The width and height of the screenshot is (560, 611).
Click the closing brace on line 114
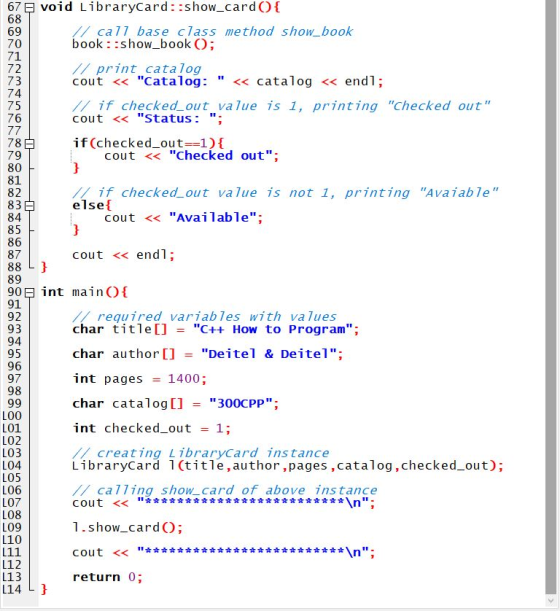pyautogui.click(x=44, y=590)
